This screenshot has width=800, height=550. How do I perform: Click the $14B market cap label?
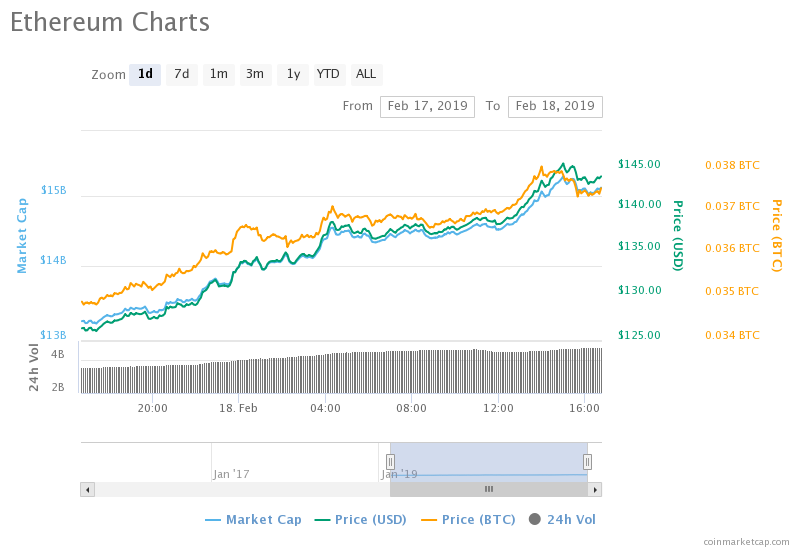(54, 260)
